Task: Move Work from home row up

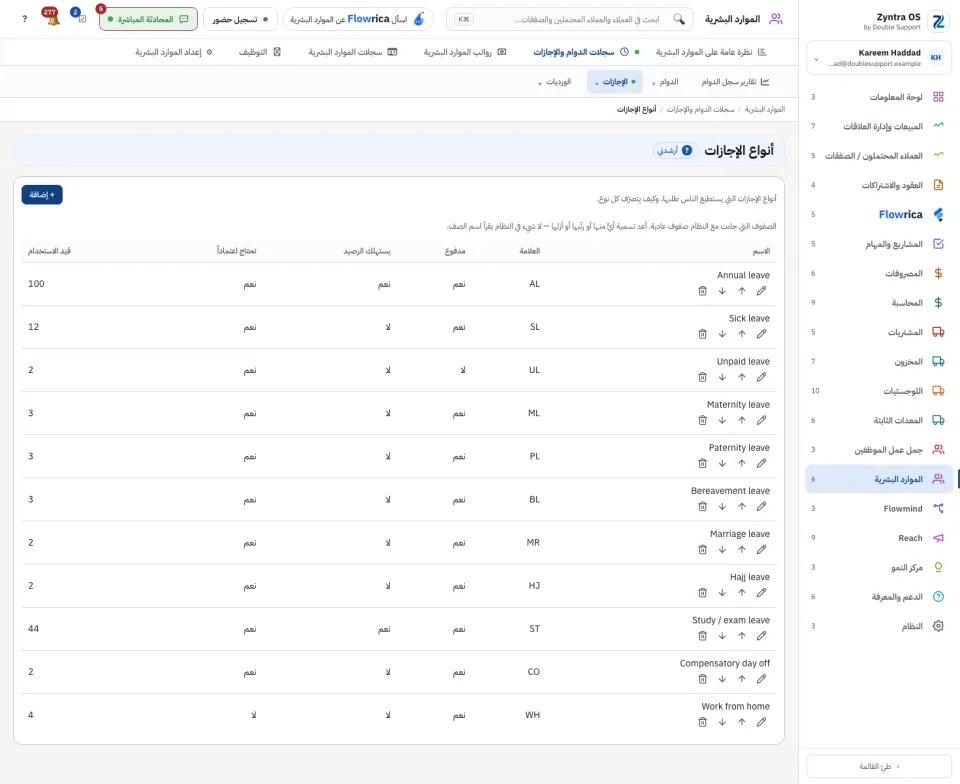Action: (741, 722)
